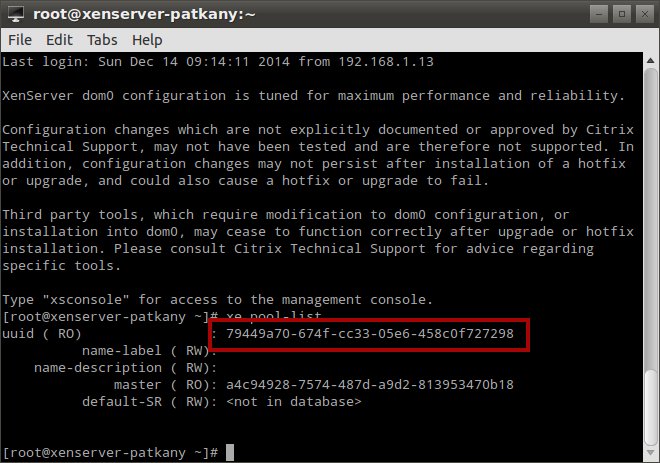Image resolution: width=660 pixels, height=463 pixels.
Task: Click the 'name-label ( RW)' field
Action: 149,351
